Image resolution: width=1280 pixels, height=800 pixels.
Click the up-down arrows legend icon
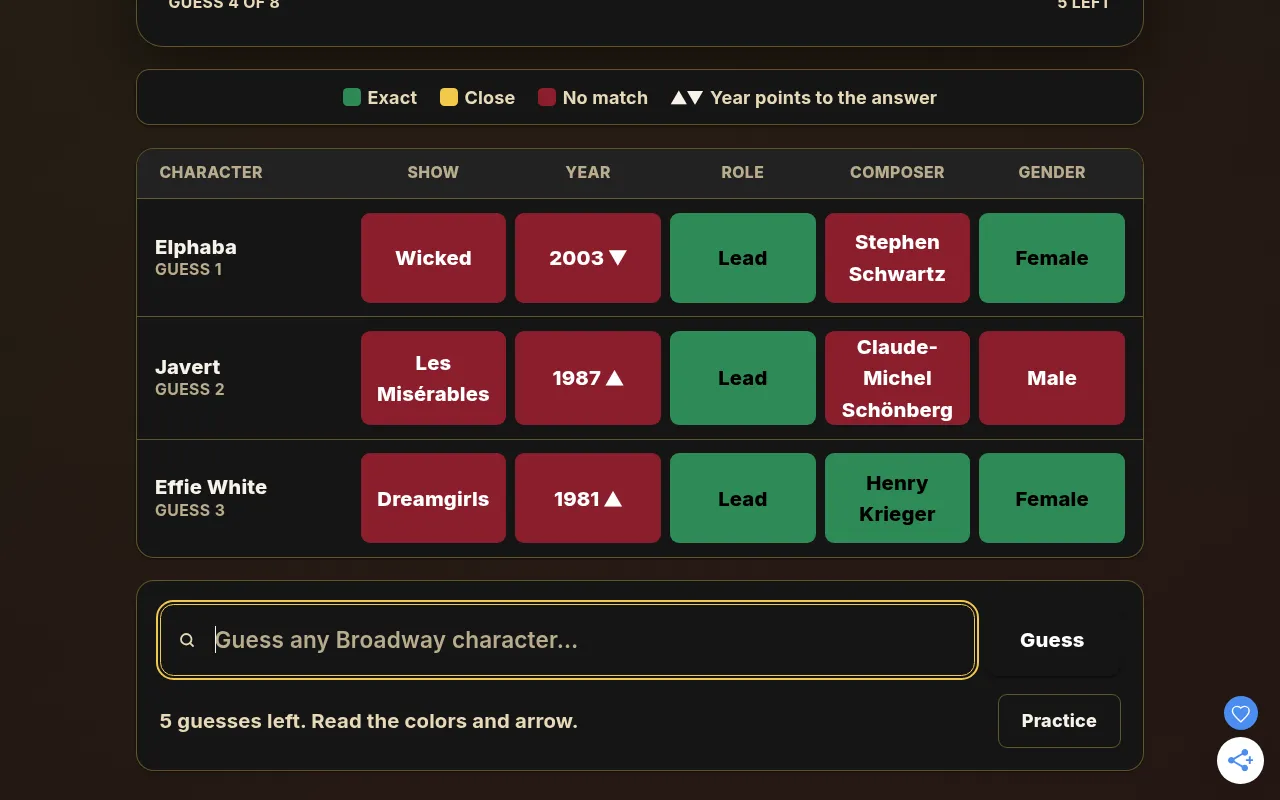pos(687,97)
